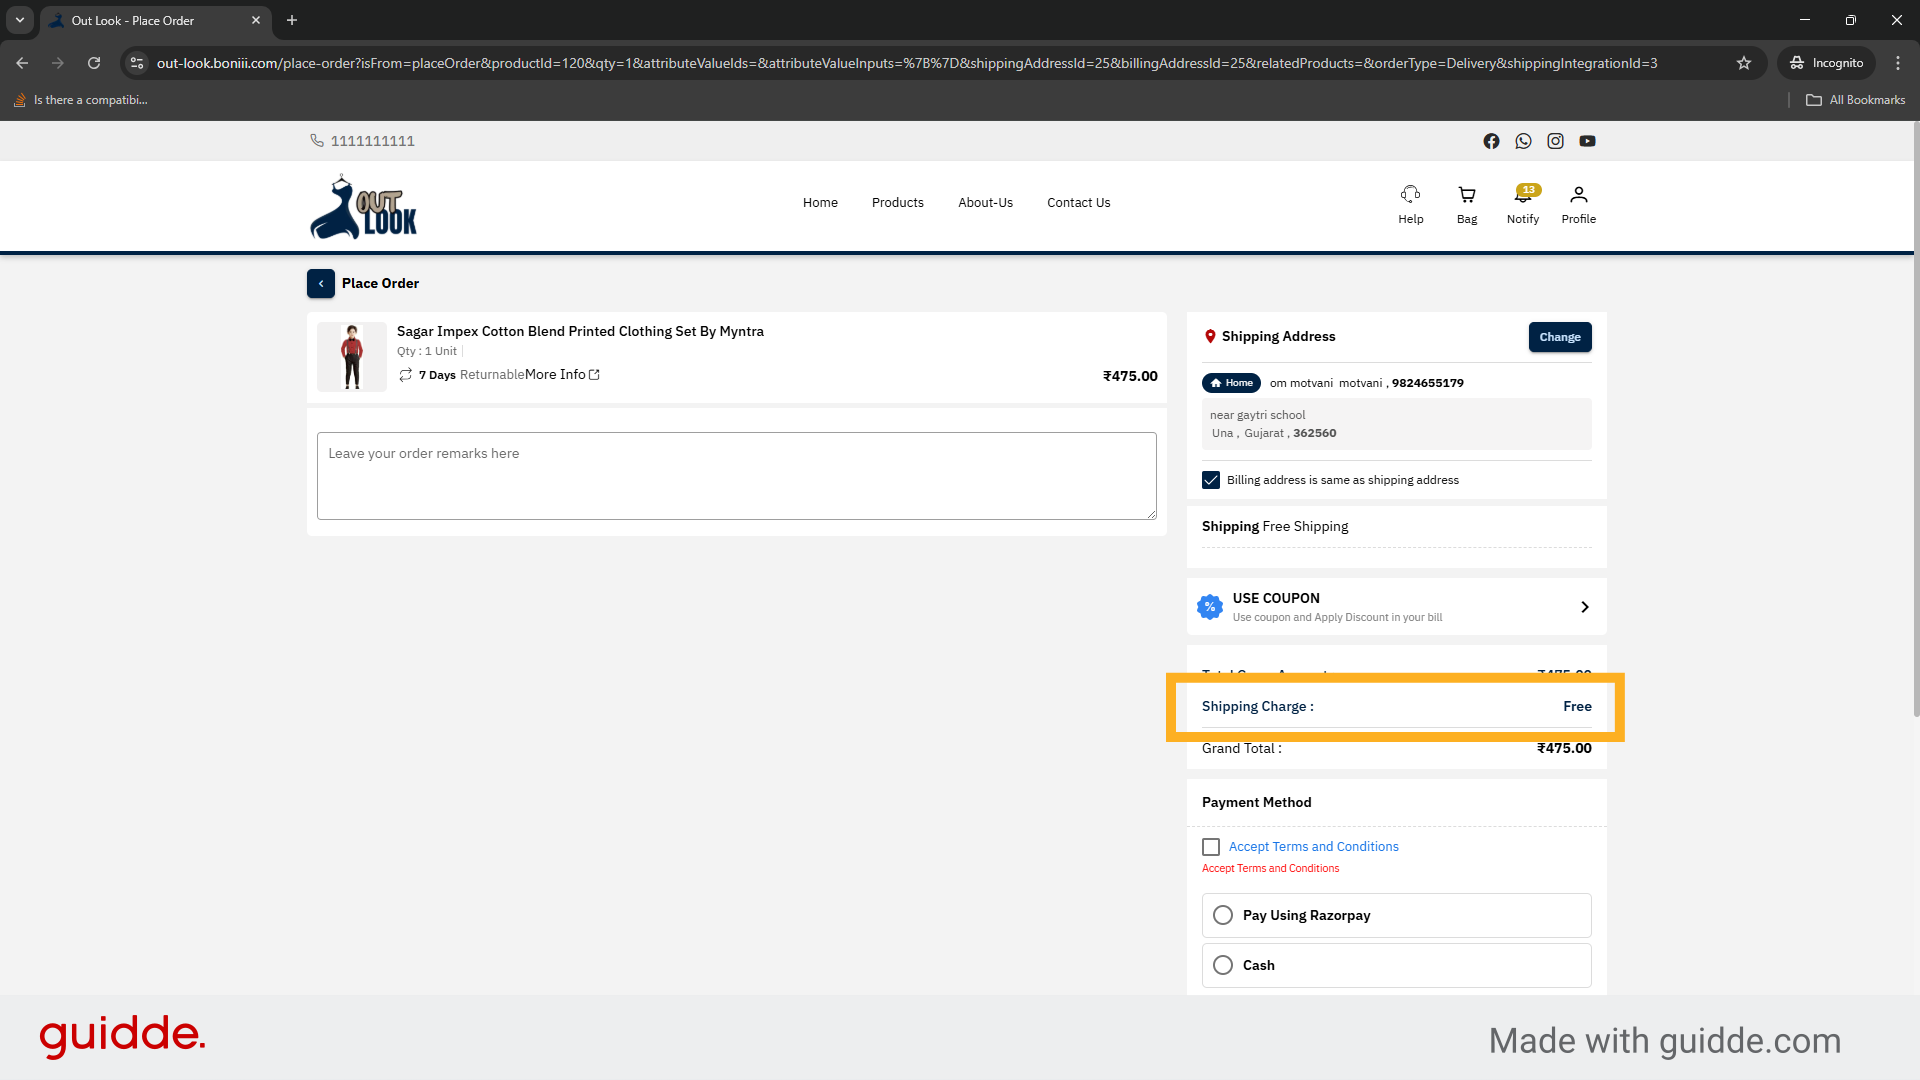Screen dimensions: 1920x1080
Task: Open the Products menu item
Action: [x=897, y=203]
